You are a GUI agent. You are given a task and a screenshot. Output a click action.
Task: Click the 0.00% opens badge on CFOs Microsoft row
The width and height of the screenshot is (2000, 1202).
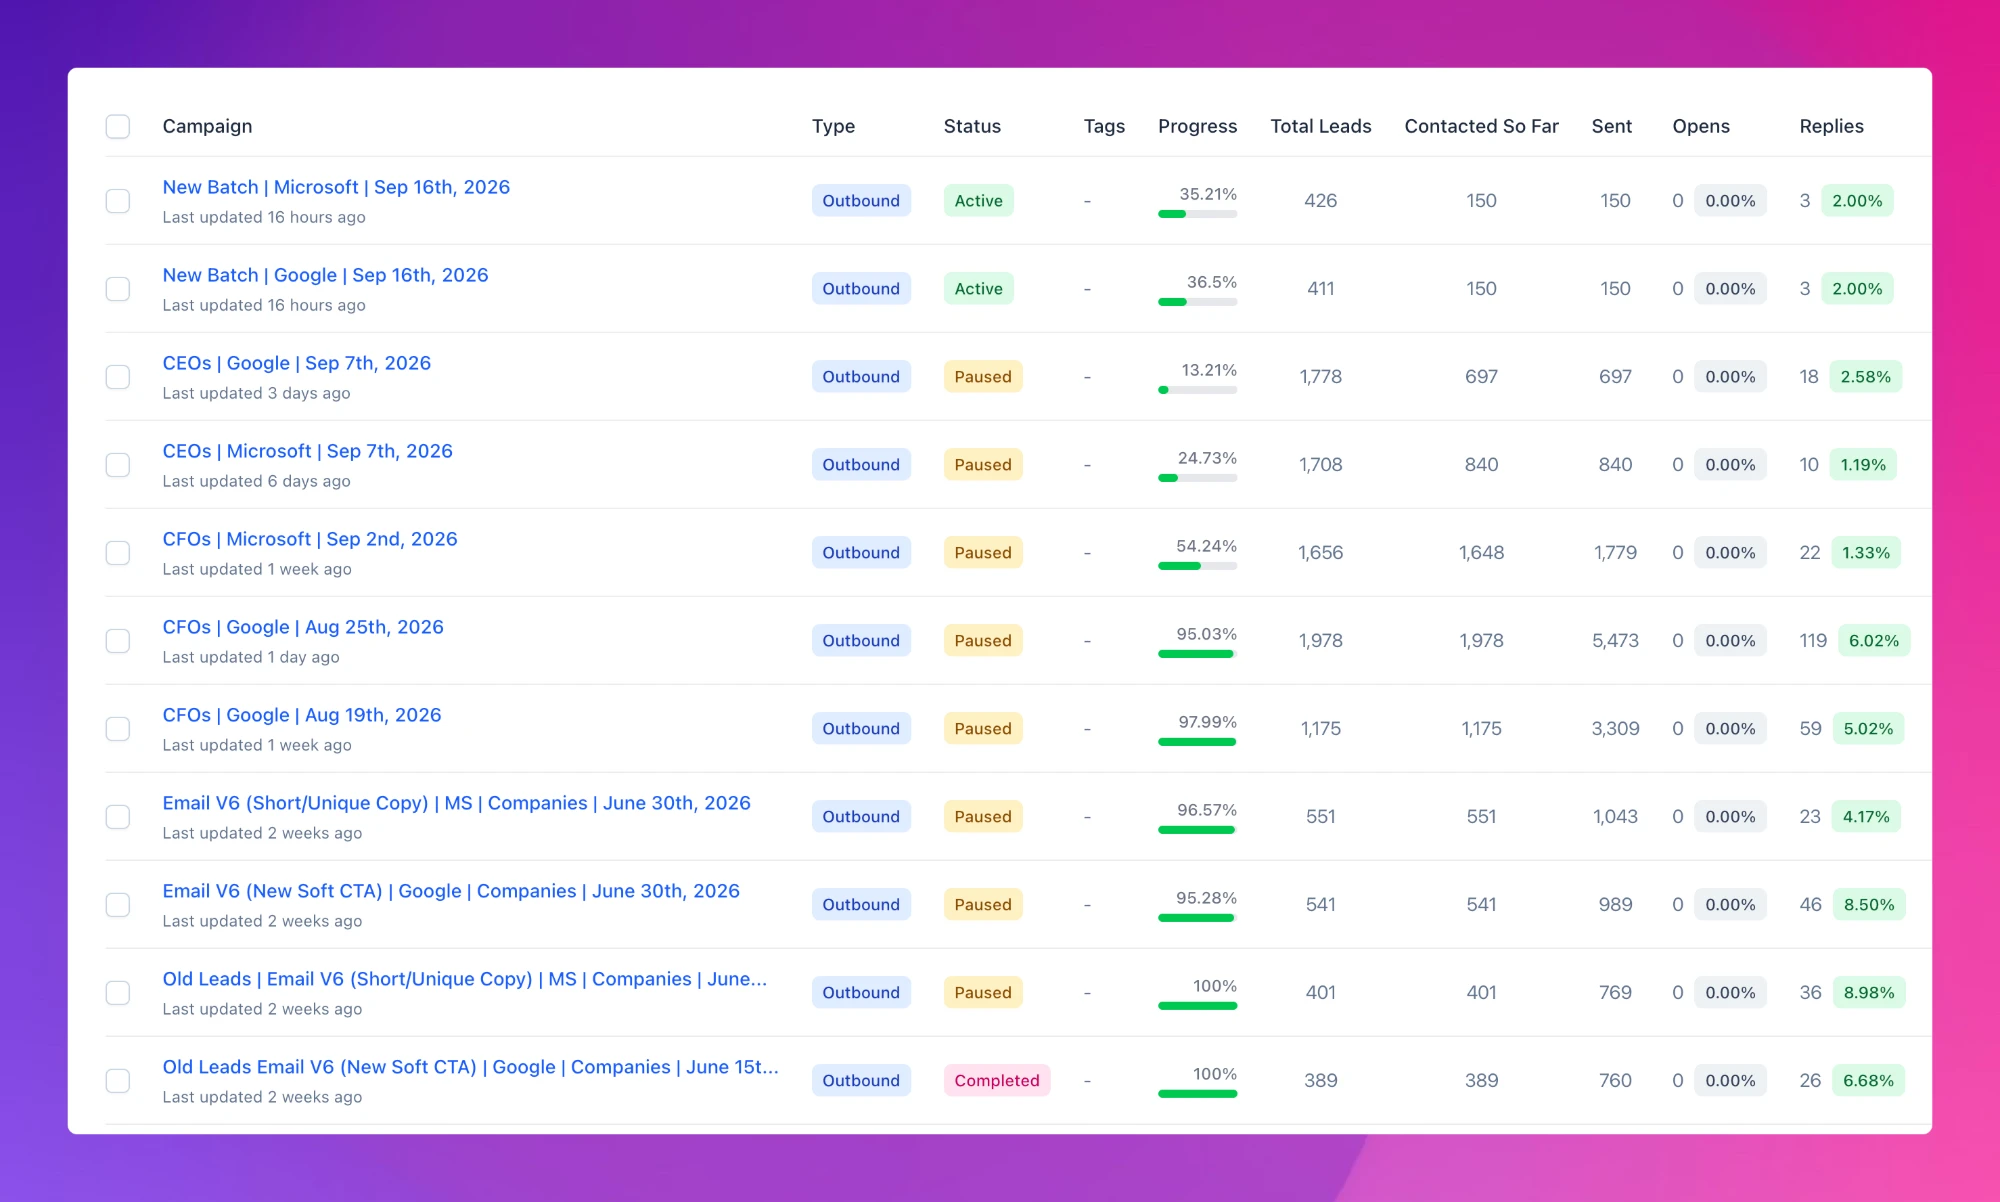(1730, 553)
